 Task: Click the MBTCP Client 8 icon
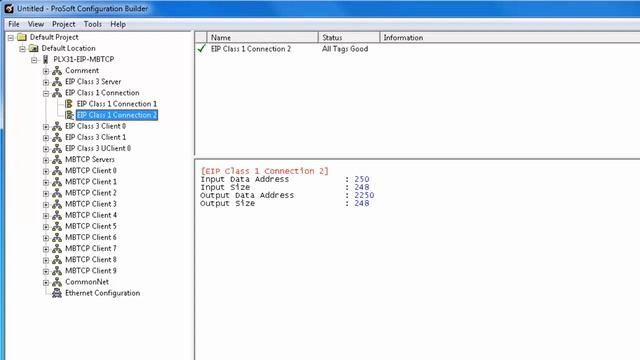point(57,260)
